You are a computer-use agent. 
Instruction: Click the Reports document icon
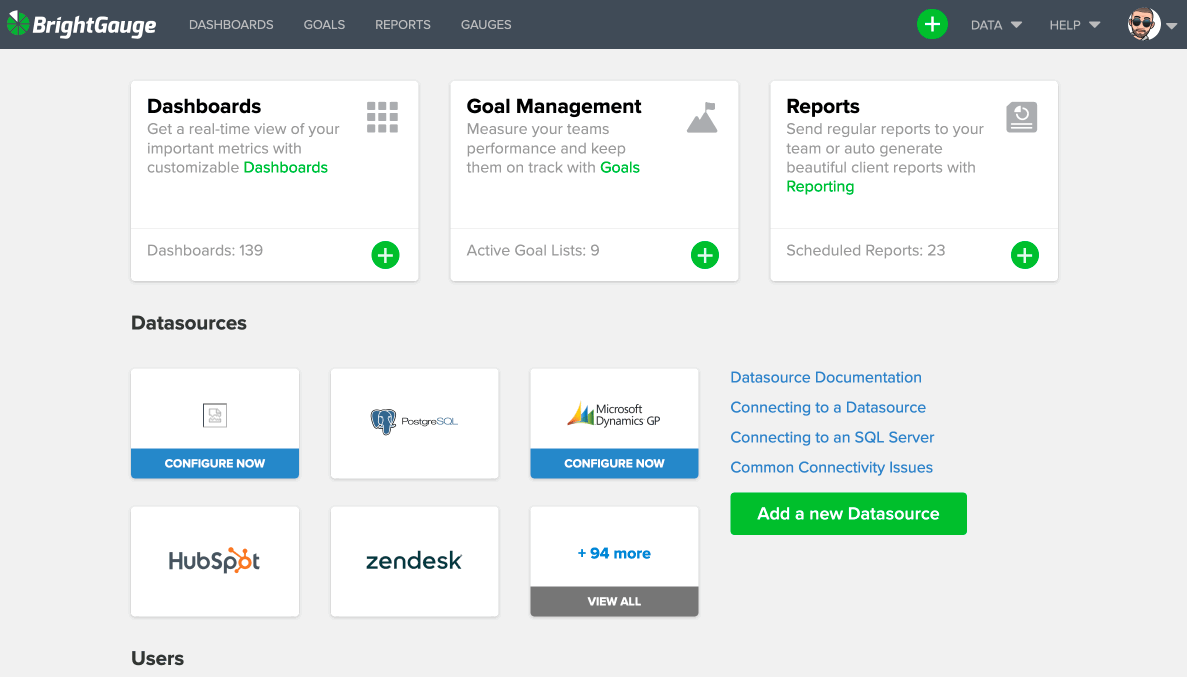click(x=1021, y=117)
